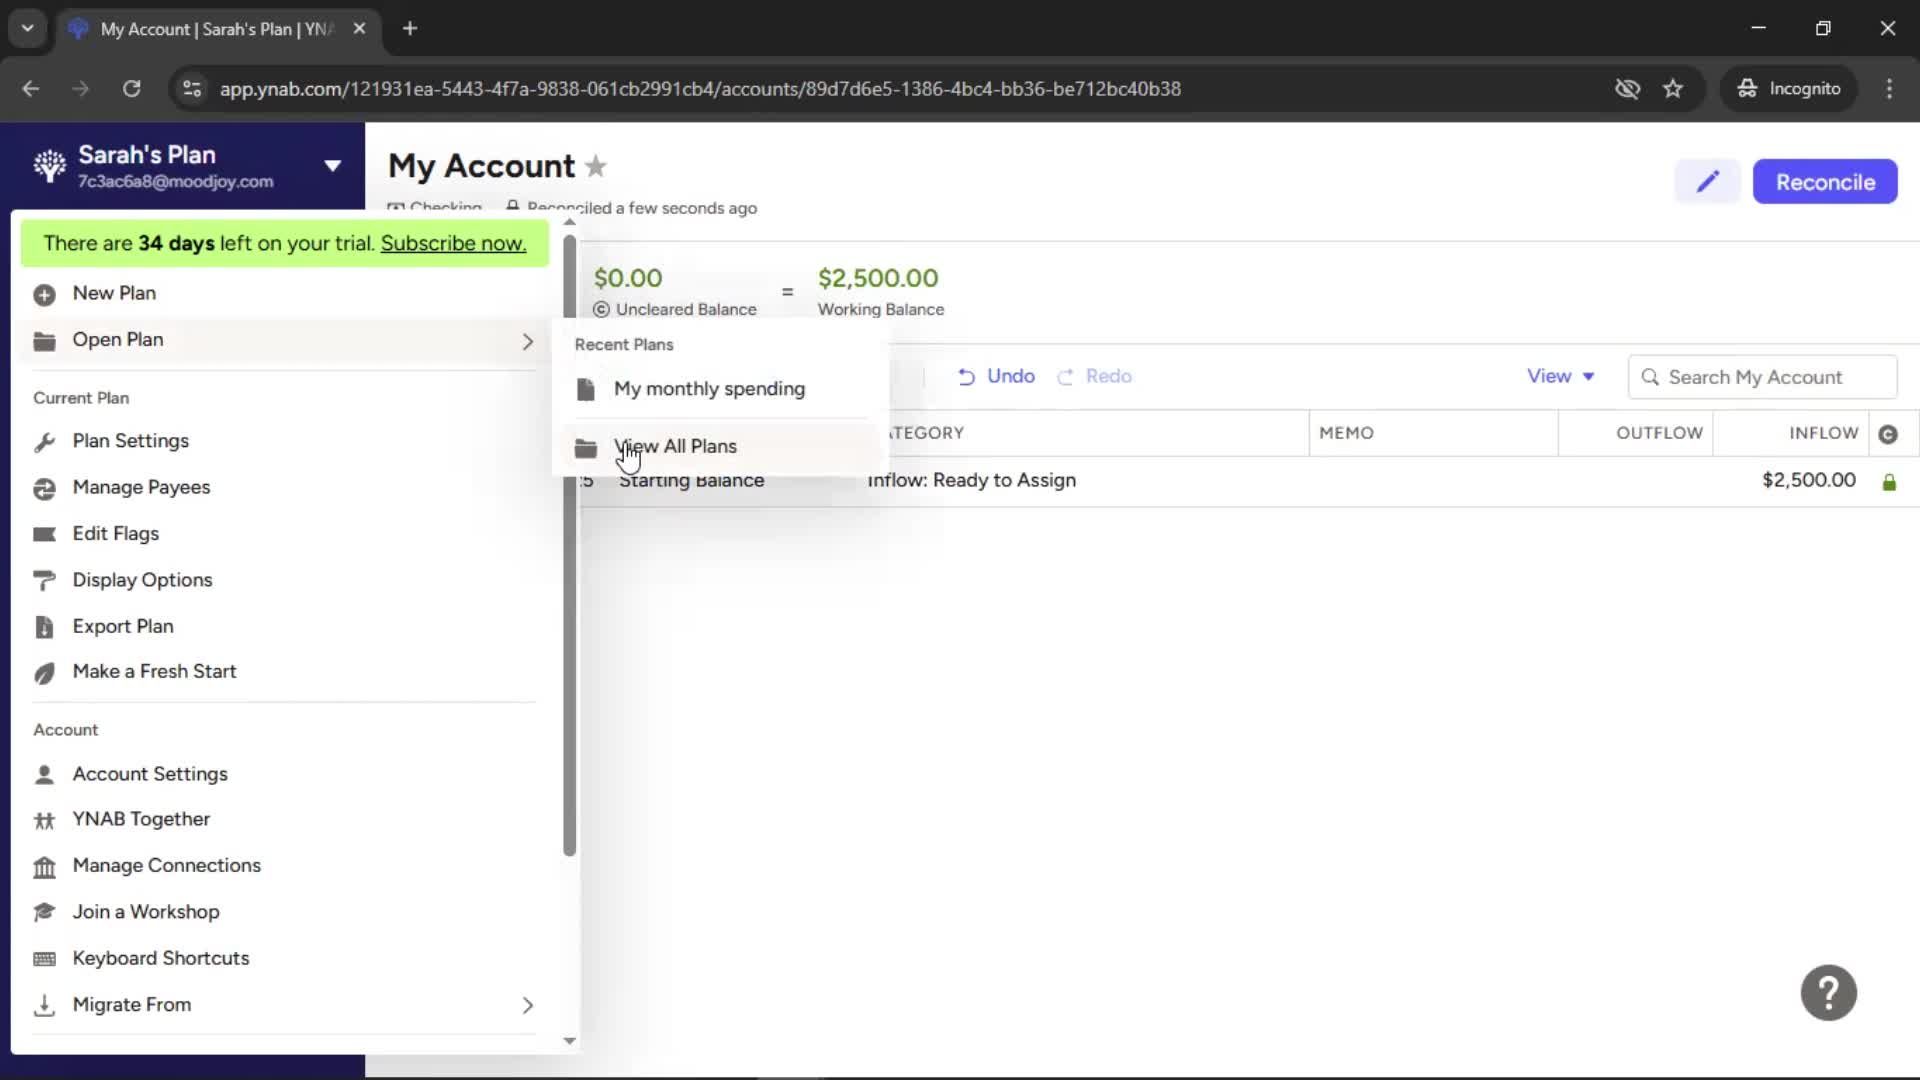The width and height of the screenshot is (1920, 1080).
Task: Favorite My Account with the star icon
Action: [x=596, y=166]
